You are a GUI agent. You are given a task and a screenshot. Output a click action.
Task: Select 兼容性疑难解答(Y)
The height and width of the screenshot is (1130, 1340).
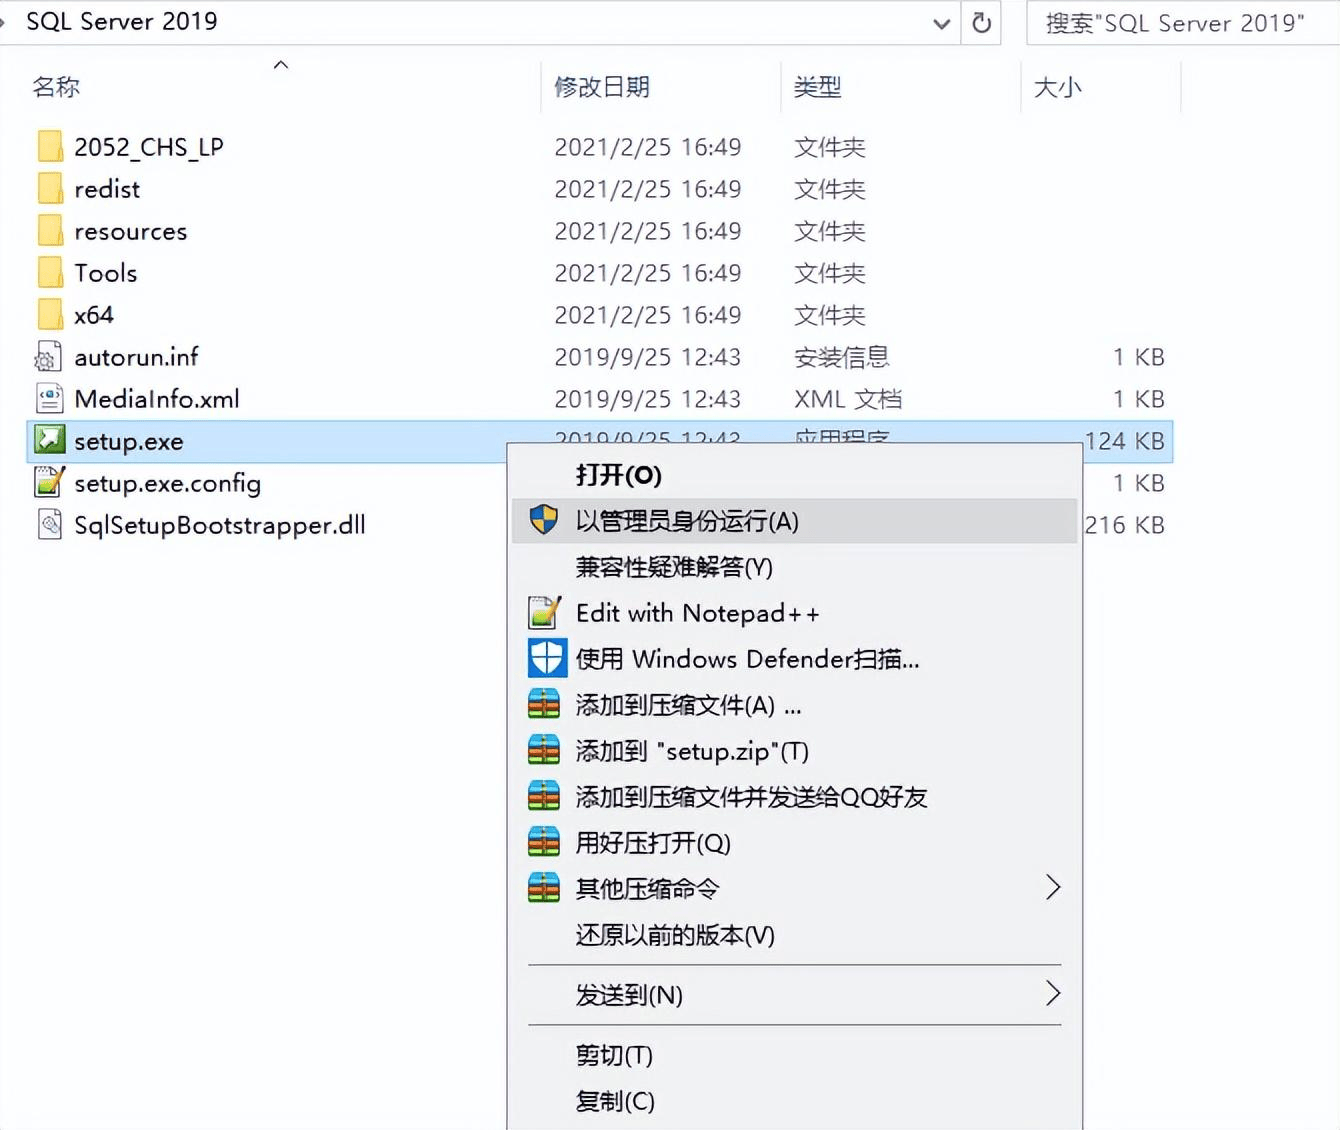pyautogui.click(x=795, y=567)
